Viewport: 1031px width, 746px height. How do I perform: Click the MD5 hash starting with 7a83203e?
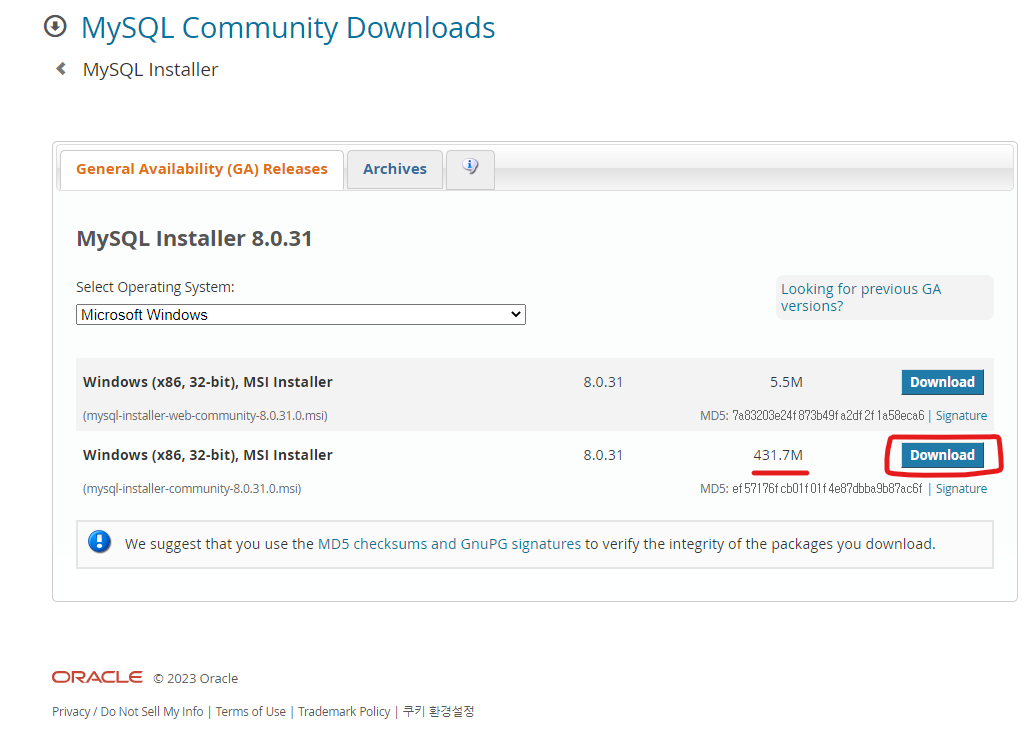pyautogui.click(x=828, y=416)
